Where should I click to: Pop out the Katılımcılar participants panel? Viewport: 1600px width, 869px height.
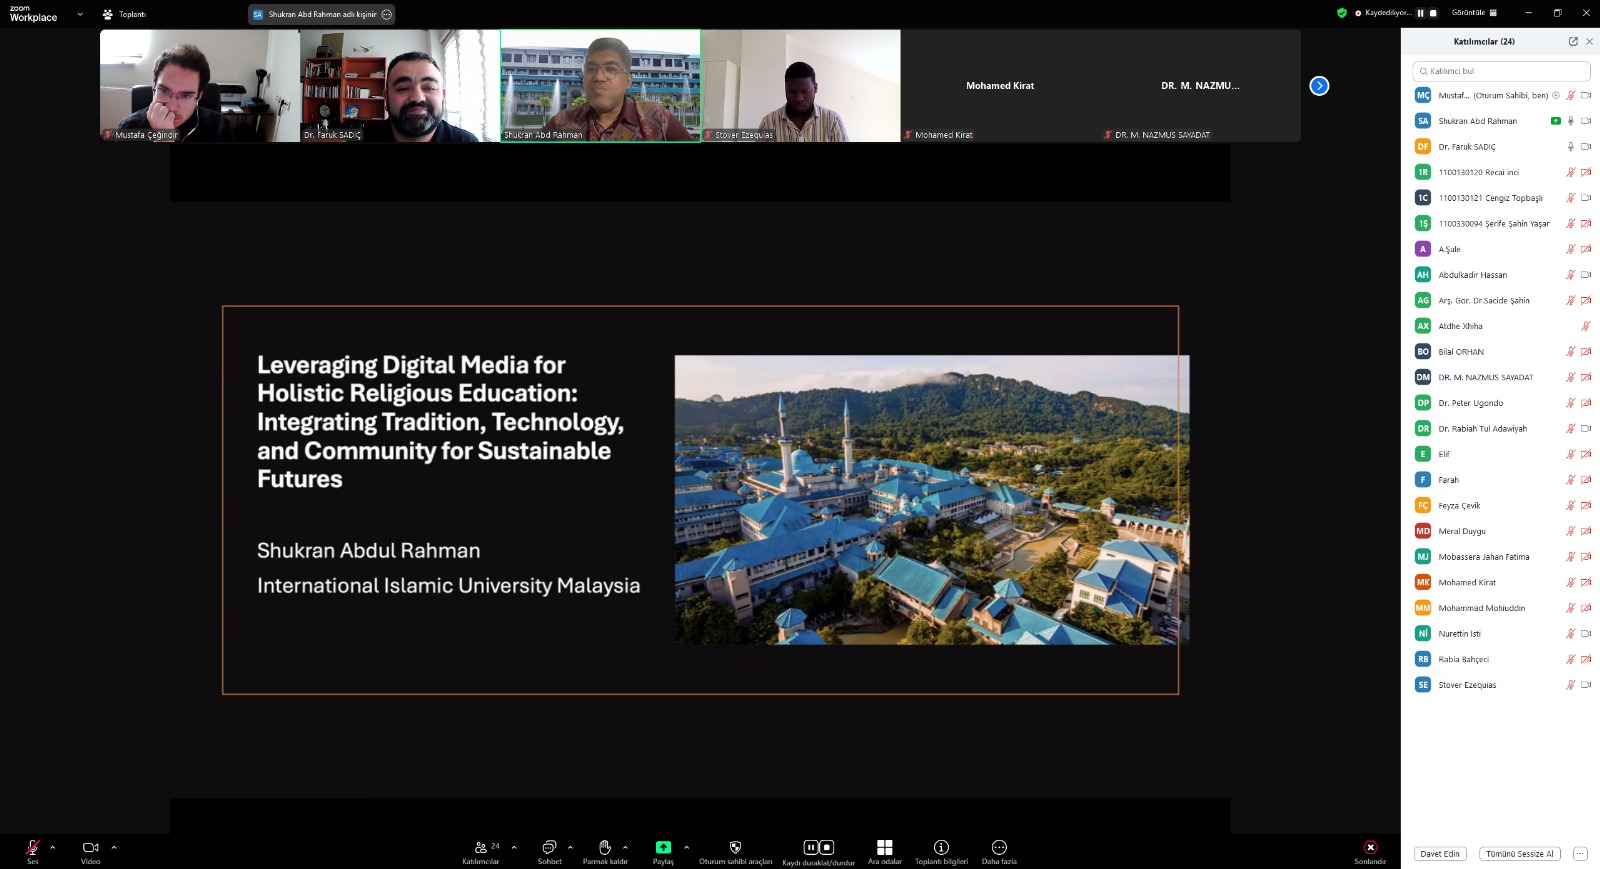click(1573, 41)
